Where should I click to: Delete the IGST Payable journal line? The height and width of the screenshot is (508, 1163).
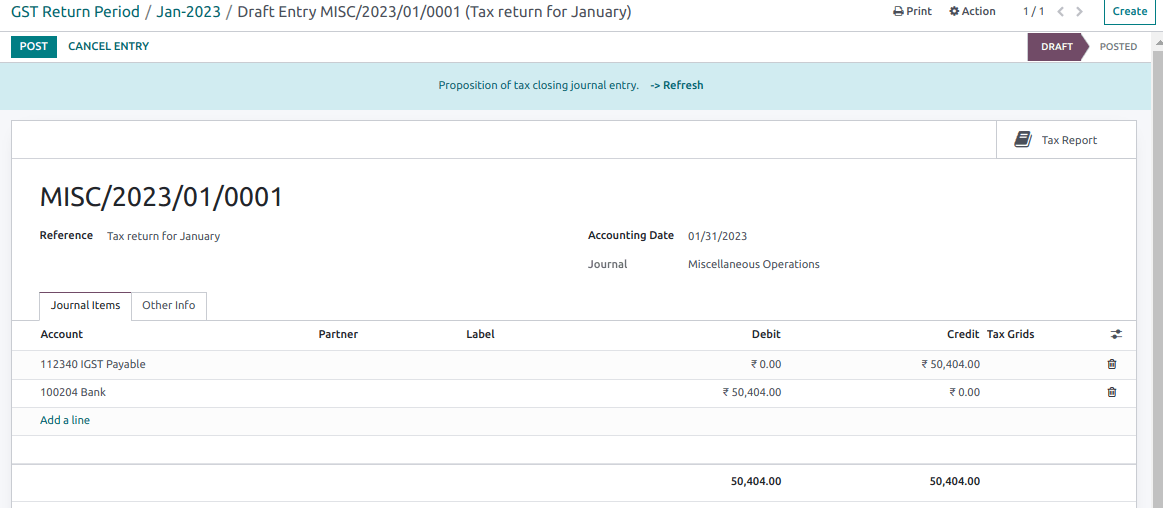click(x=1111, y=364)
